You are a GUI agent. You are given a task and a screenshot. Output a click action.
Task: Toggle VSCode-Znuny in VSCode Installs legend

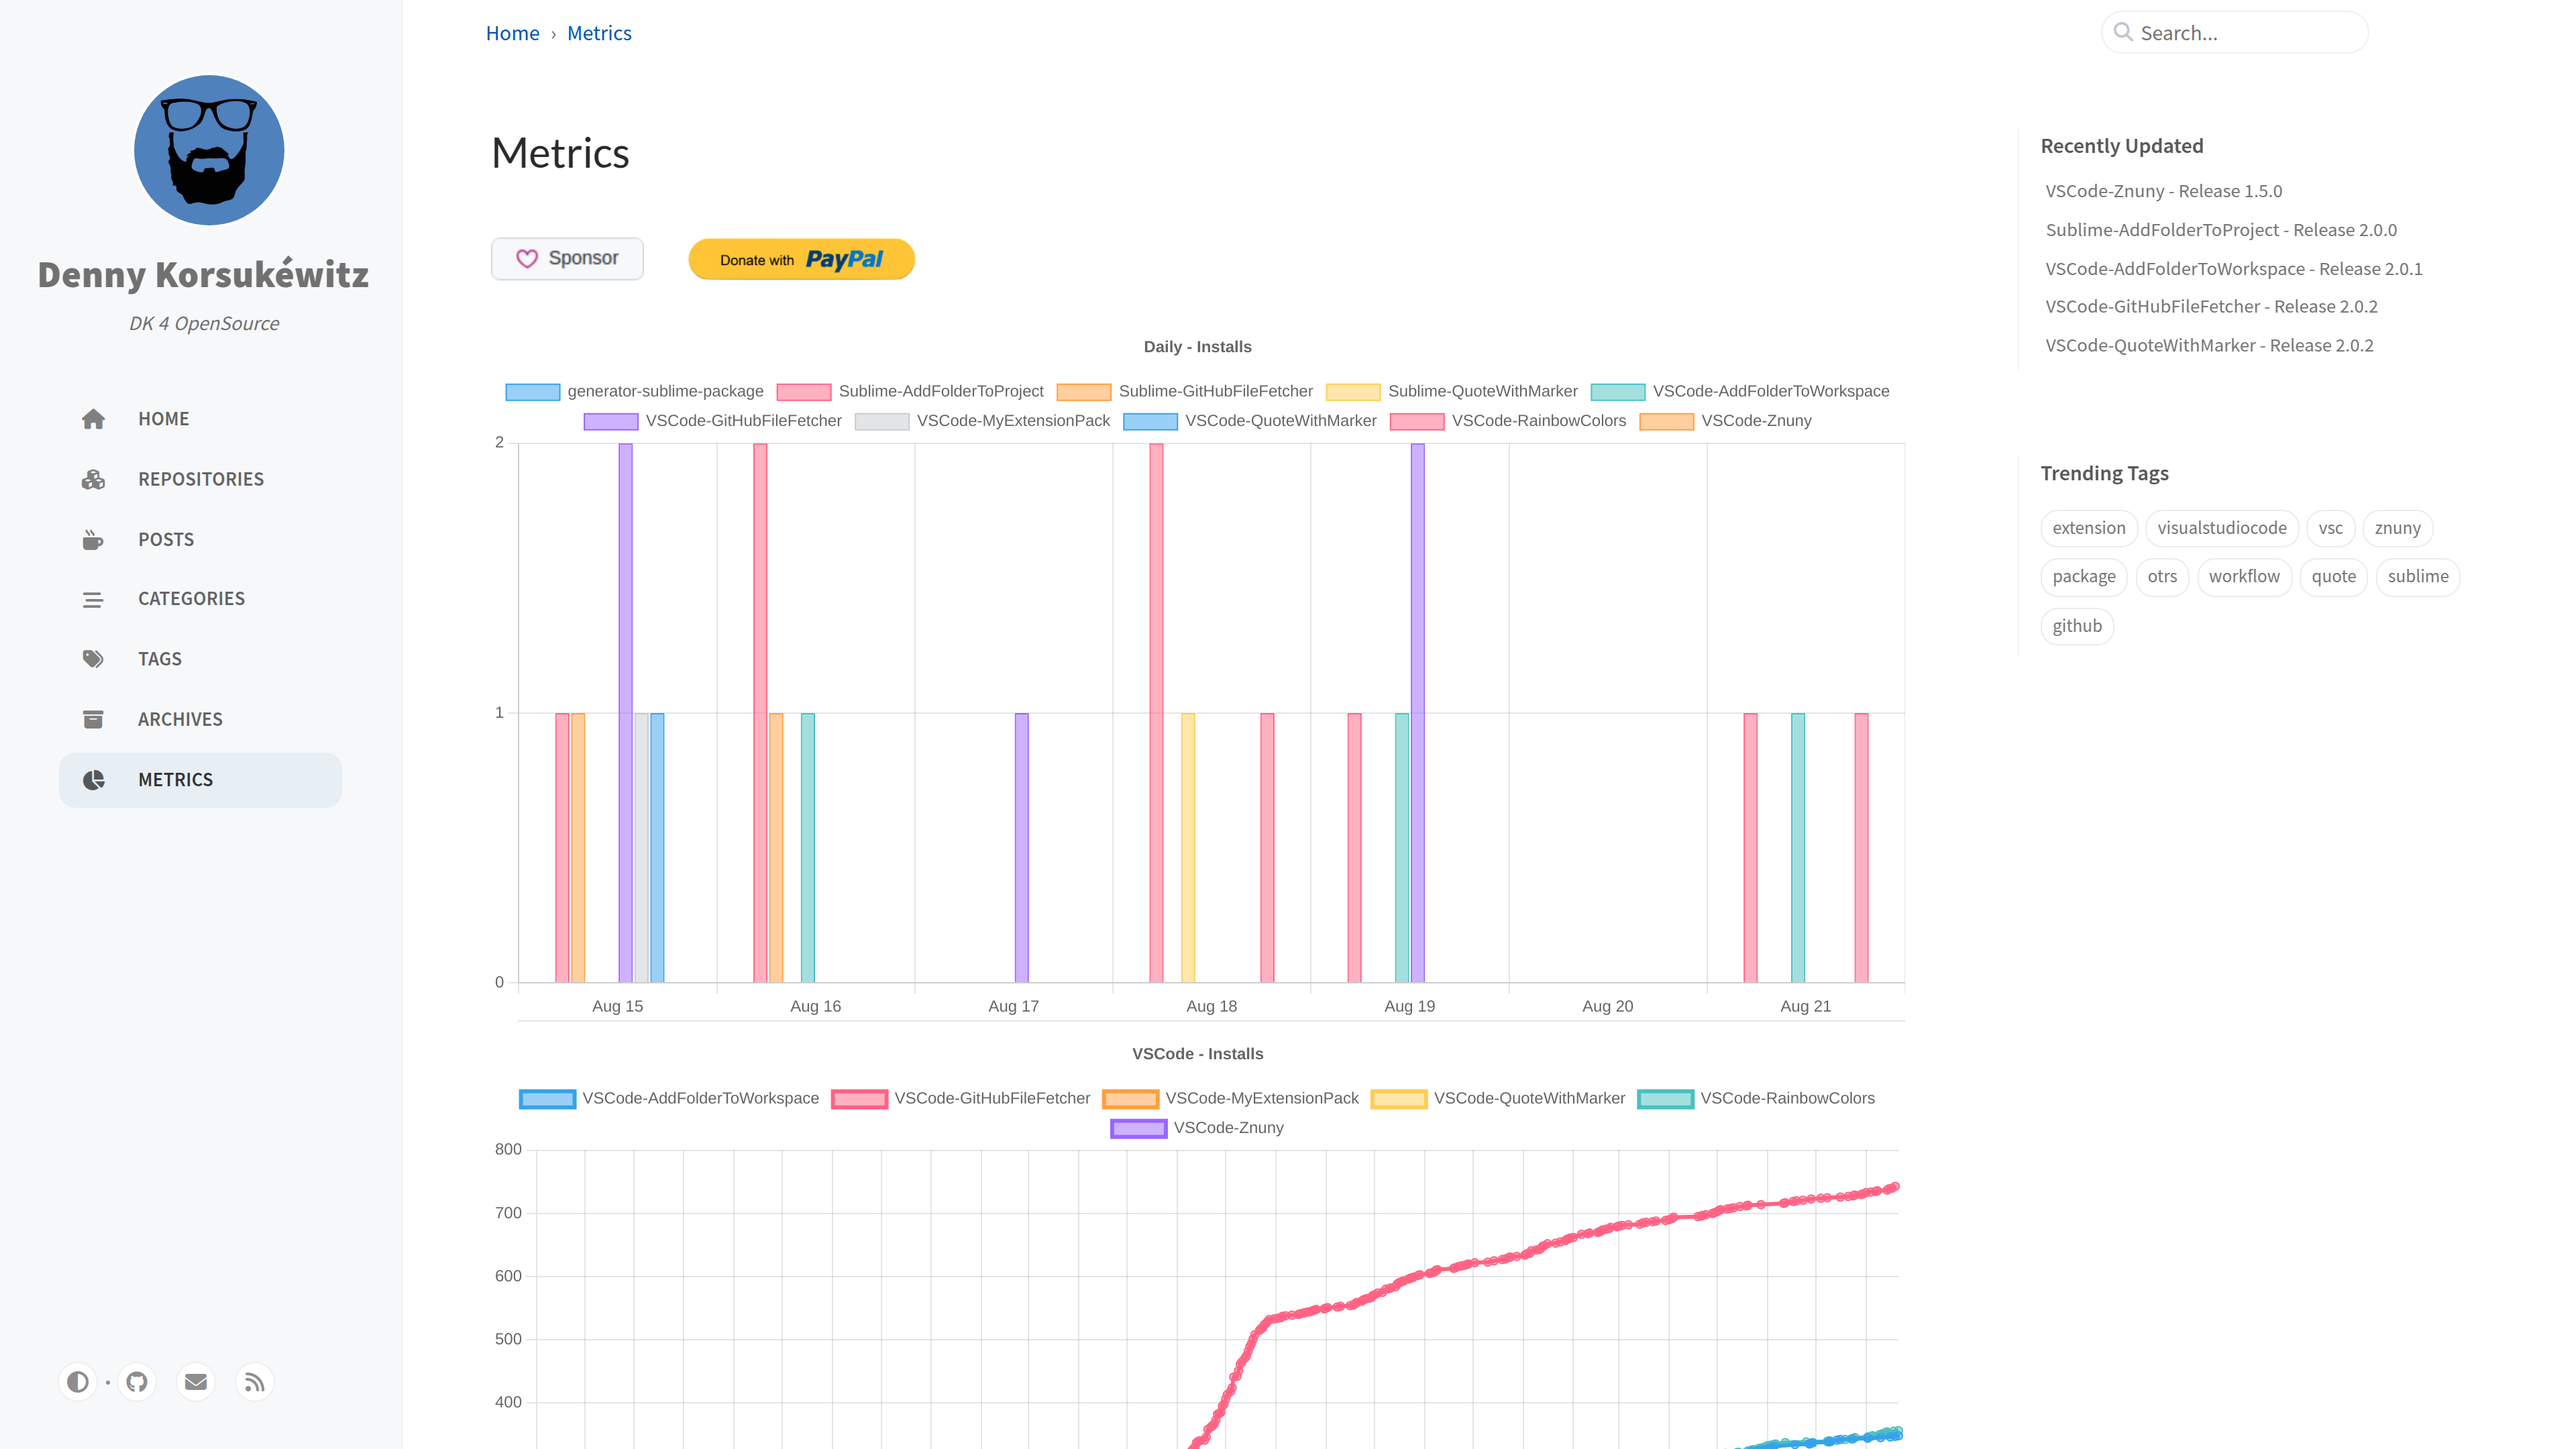click(x=1197, y=1128)
